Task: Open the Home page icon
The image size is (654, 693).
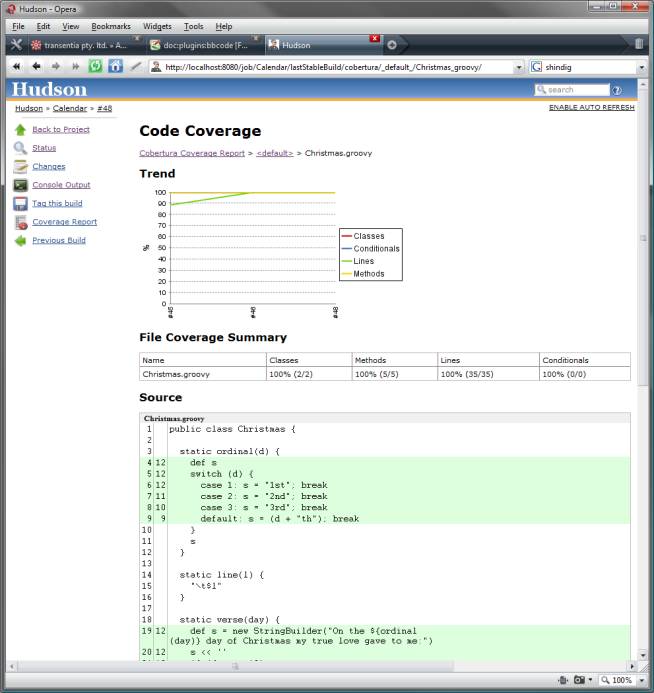Action: (115, 66)
